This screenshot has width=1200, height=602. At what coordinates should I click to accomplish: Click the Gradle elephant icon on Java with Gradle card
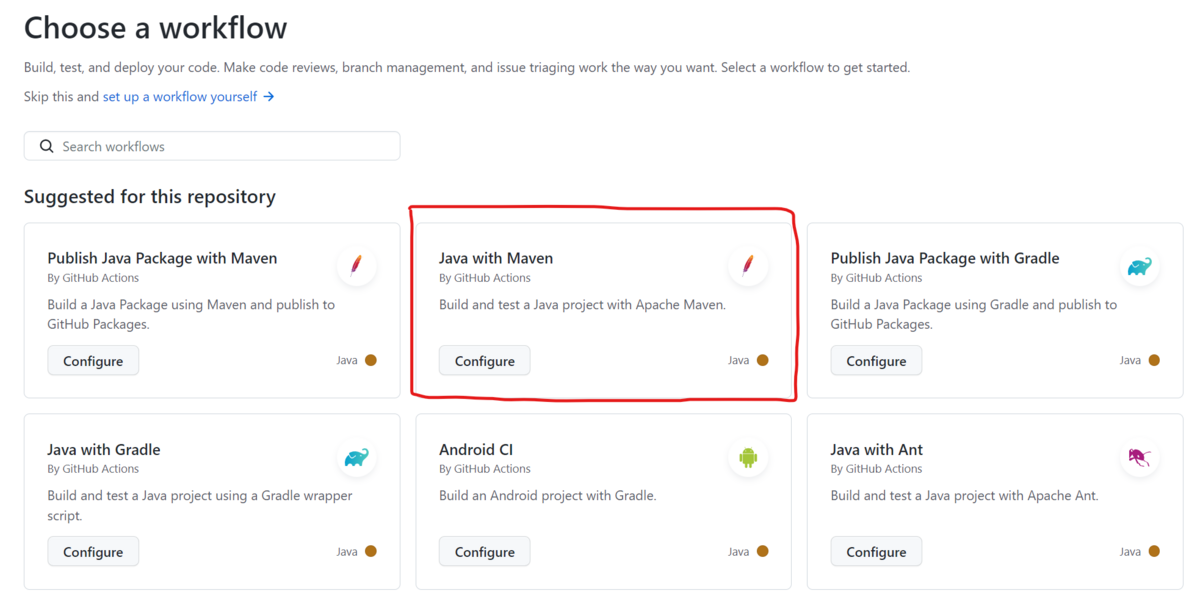coord(357,458)
